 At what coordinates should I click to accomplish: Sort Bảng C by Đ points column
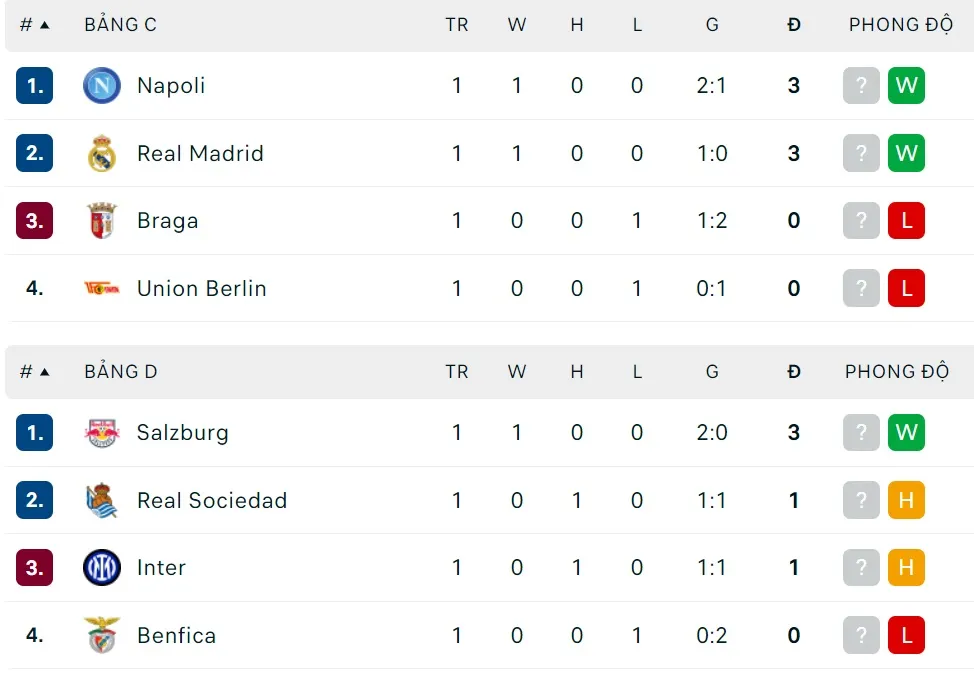[x=794, y=25]
